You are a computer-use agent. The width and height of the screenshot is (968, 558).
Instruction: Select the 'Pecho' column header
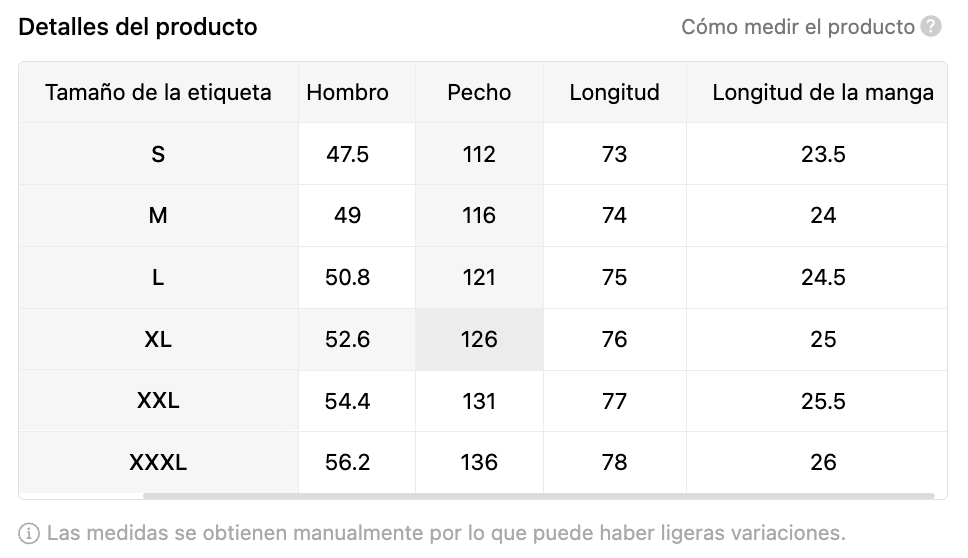click(x=479, y=93)
